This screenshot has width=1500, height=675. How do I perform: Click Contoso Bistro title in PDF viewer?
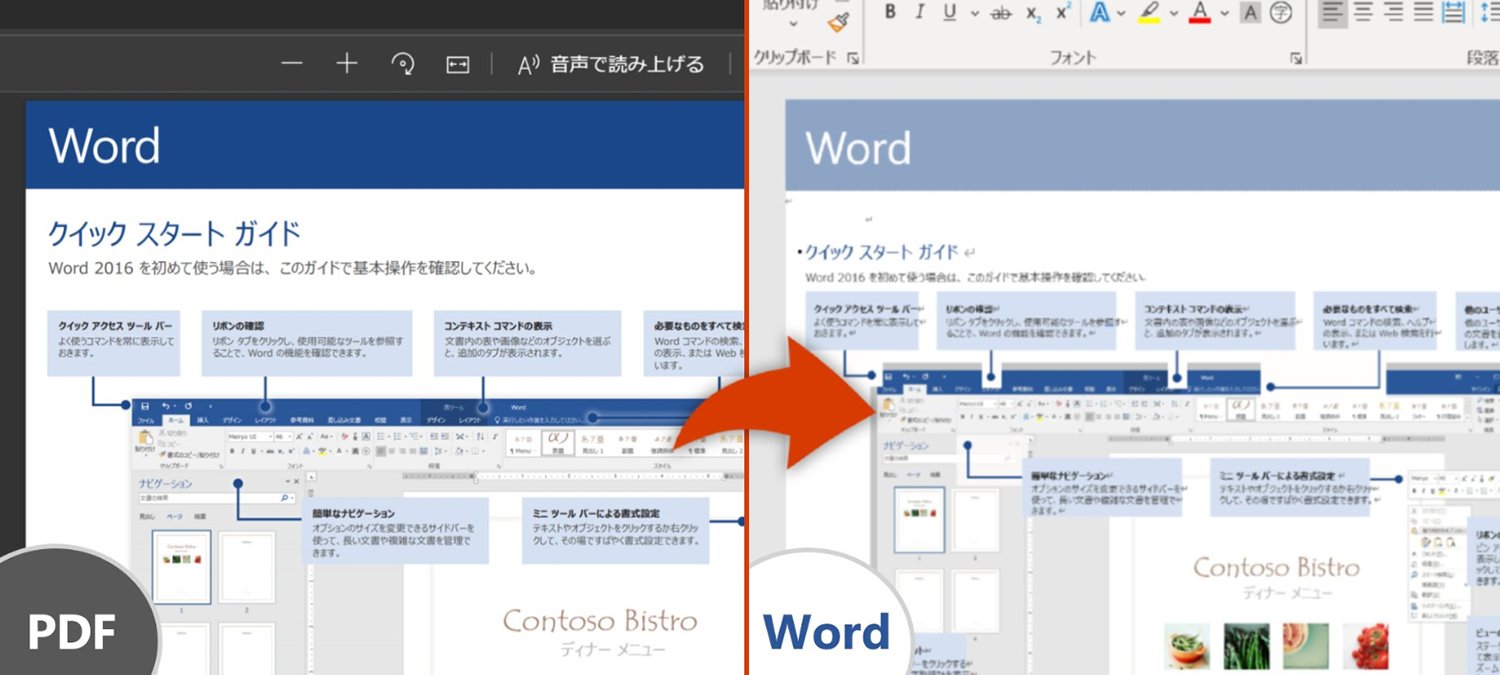point(600,620)
